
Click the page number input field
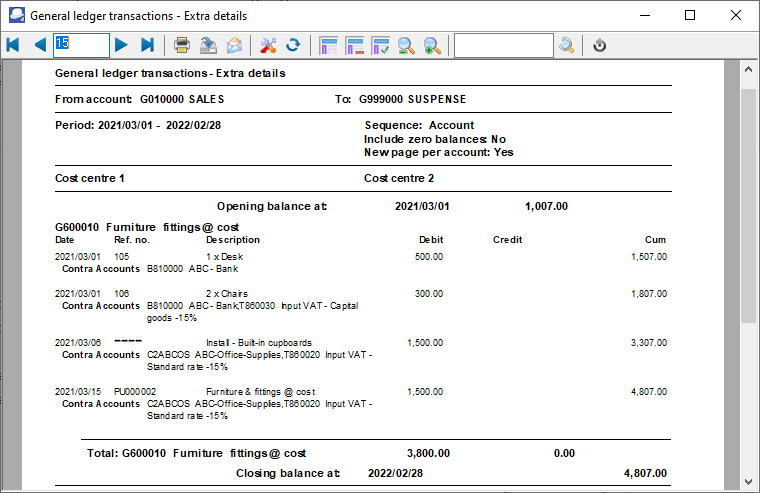point(81,45)
